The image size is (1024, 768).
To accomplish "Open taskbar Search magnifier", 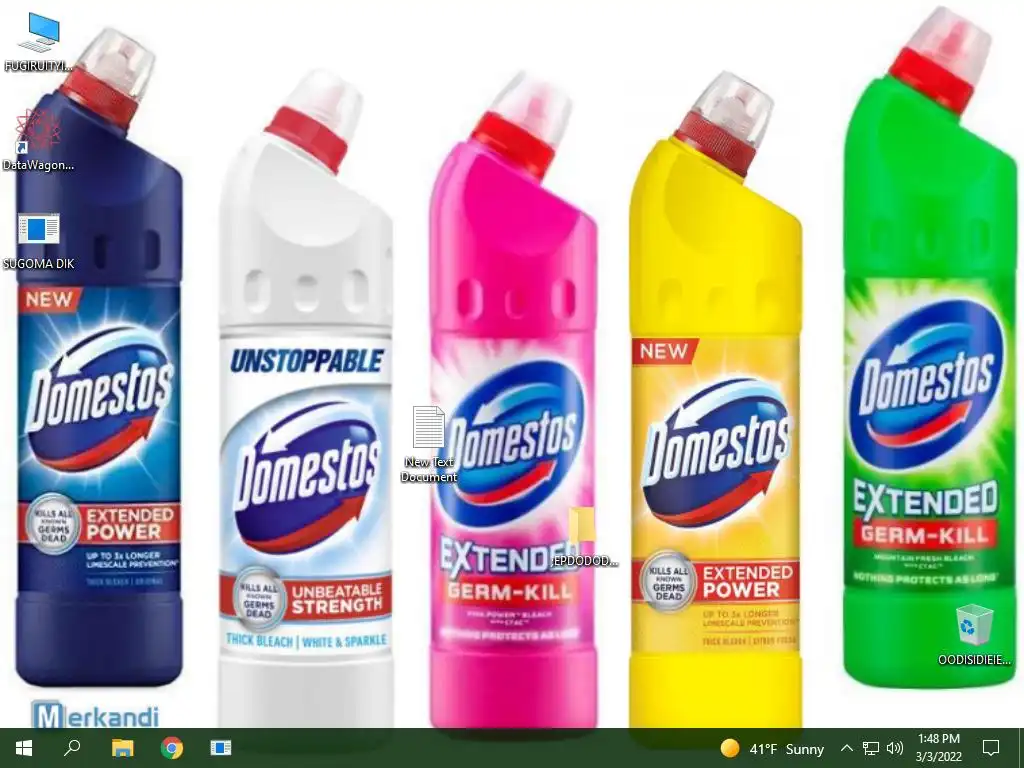I will pyautogui.click(x=72, y=748).
